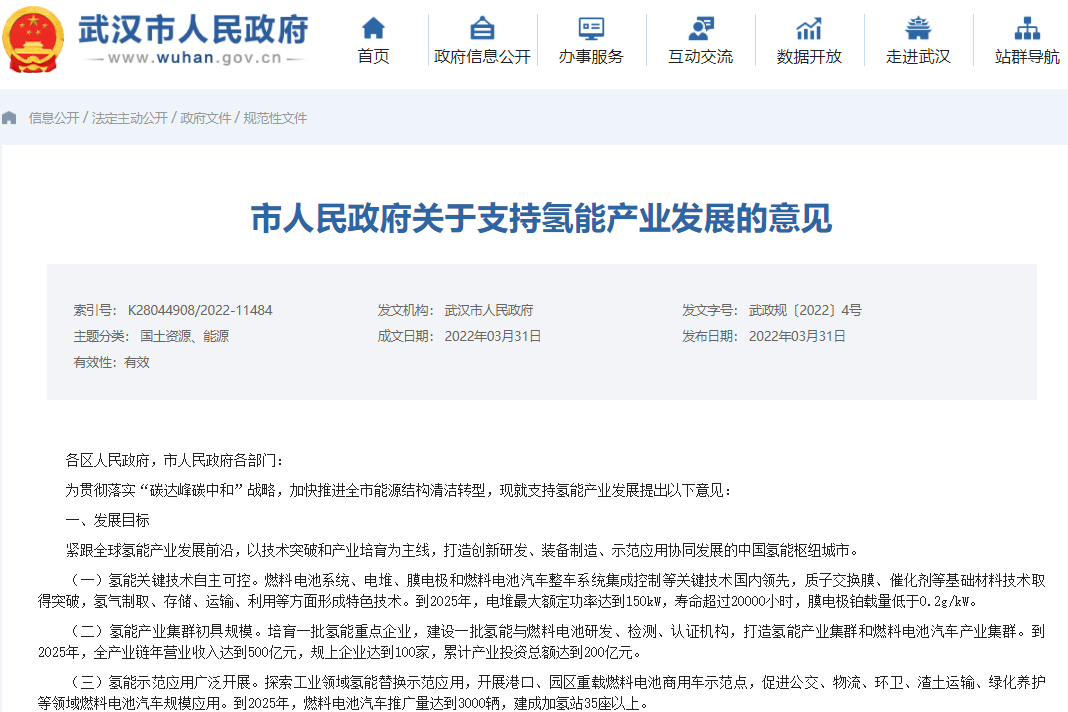Click the 互动交流 people icon
The width and height of the screenshot is (1068, 712).
tap(700, 29)
